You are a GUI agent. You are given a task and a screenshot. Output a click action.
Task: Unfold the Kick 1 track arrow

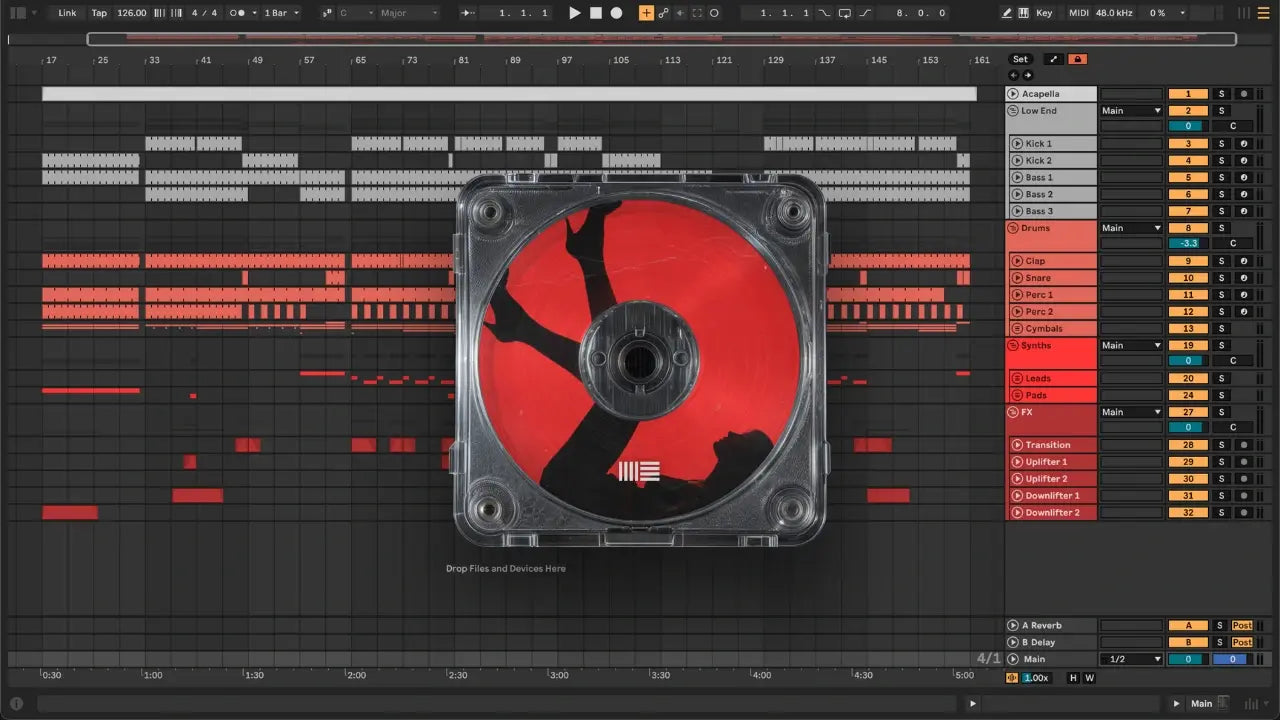point(1017,144)
